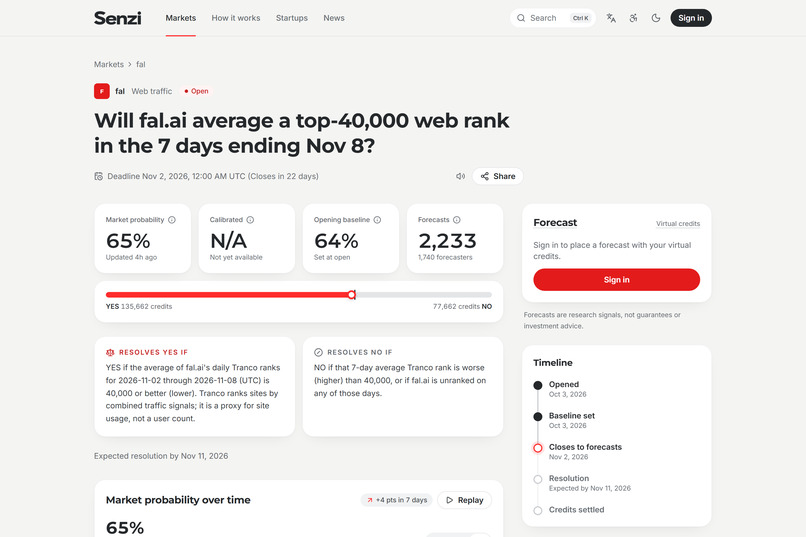Show Market probability info tooltip
This screenshot has width=806, height=537.
tap(172, 220)
